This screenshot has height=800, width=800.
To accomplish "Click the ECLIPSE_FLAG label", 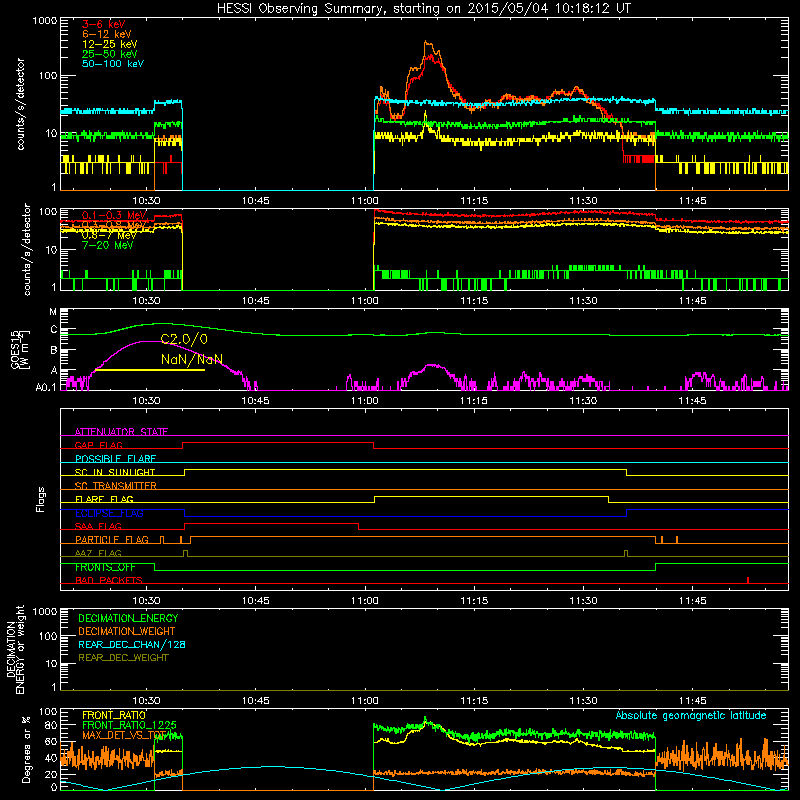I will pos(109,513).
